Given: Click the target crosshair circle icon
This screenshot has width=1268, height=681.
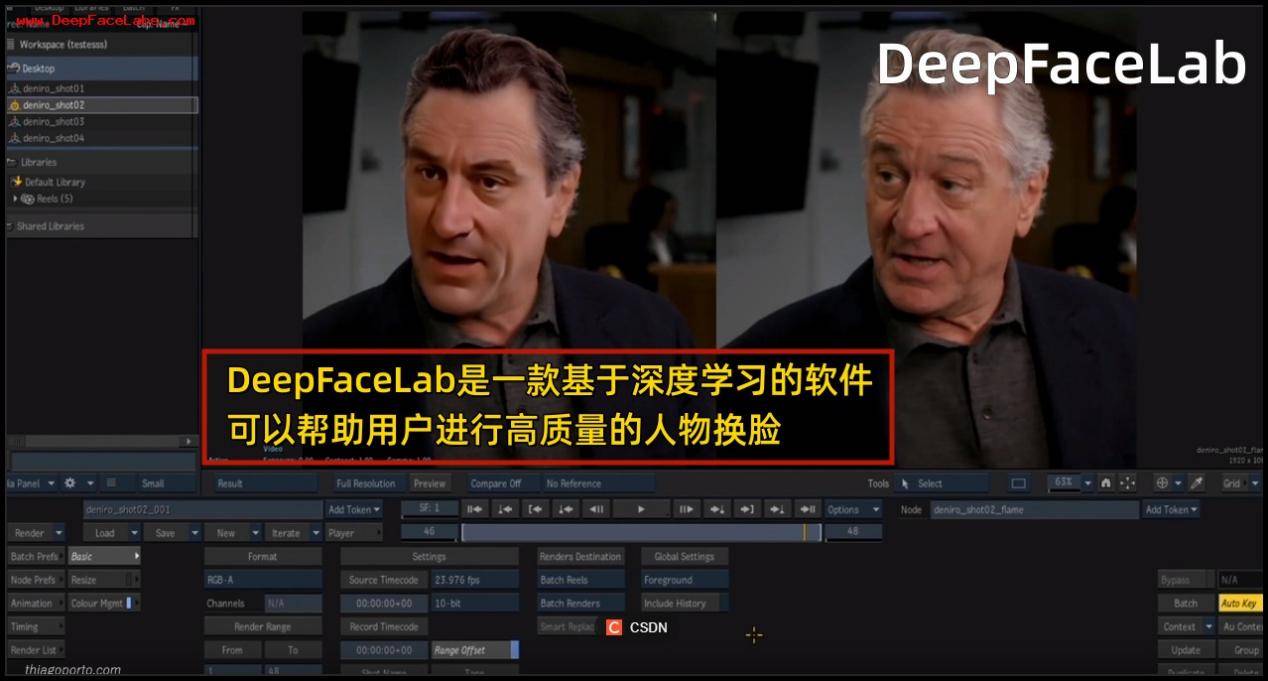Looking at the screenshot, I should click(x=1162, y=483).
